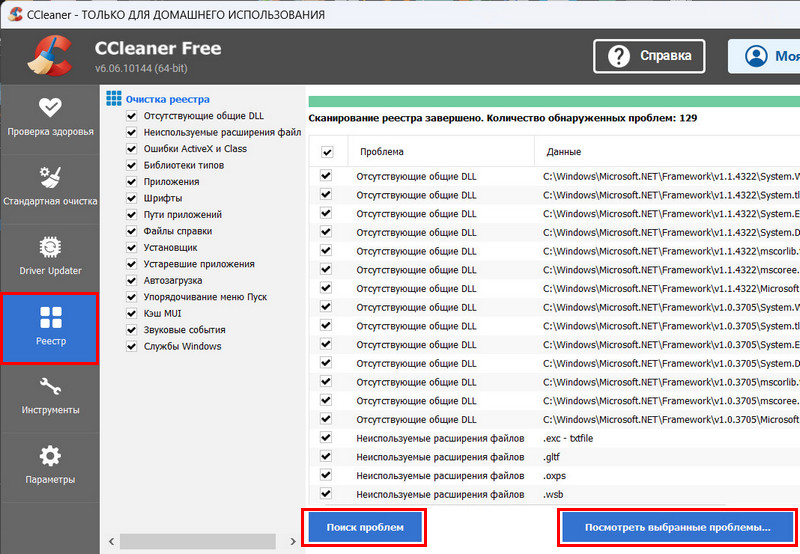Select the .wsb data cell

553,494
